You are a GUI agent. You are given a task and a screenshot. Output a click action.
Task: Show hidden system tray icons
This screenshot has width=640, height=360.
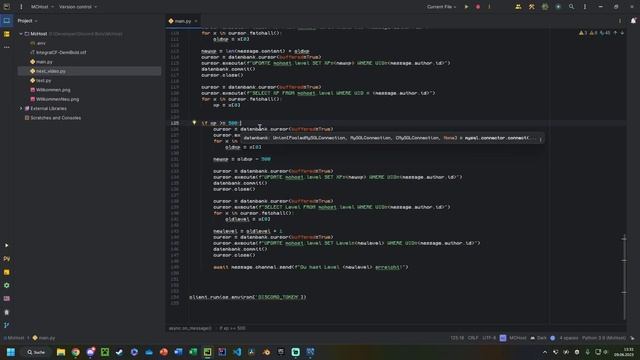[545, 352]
